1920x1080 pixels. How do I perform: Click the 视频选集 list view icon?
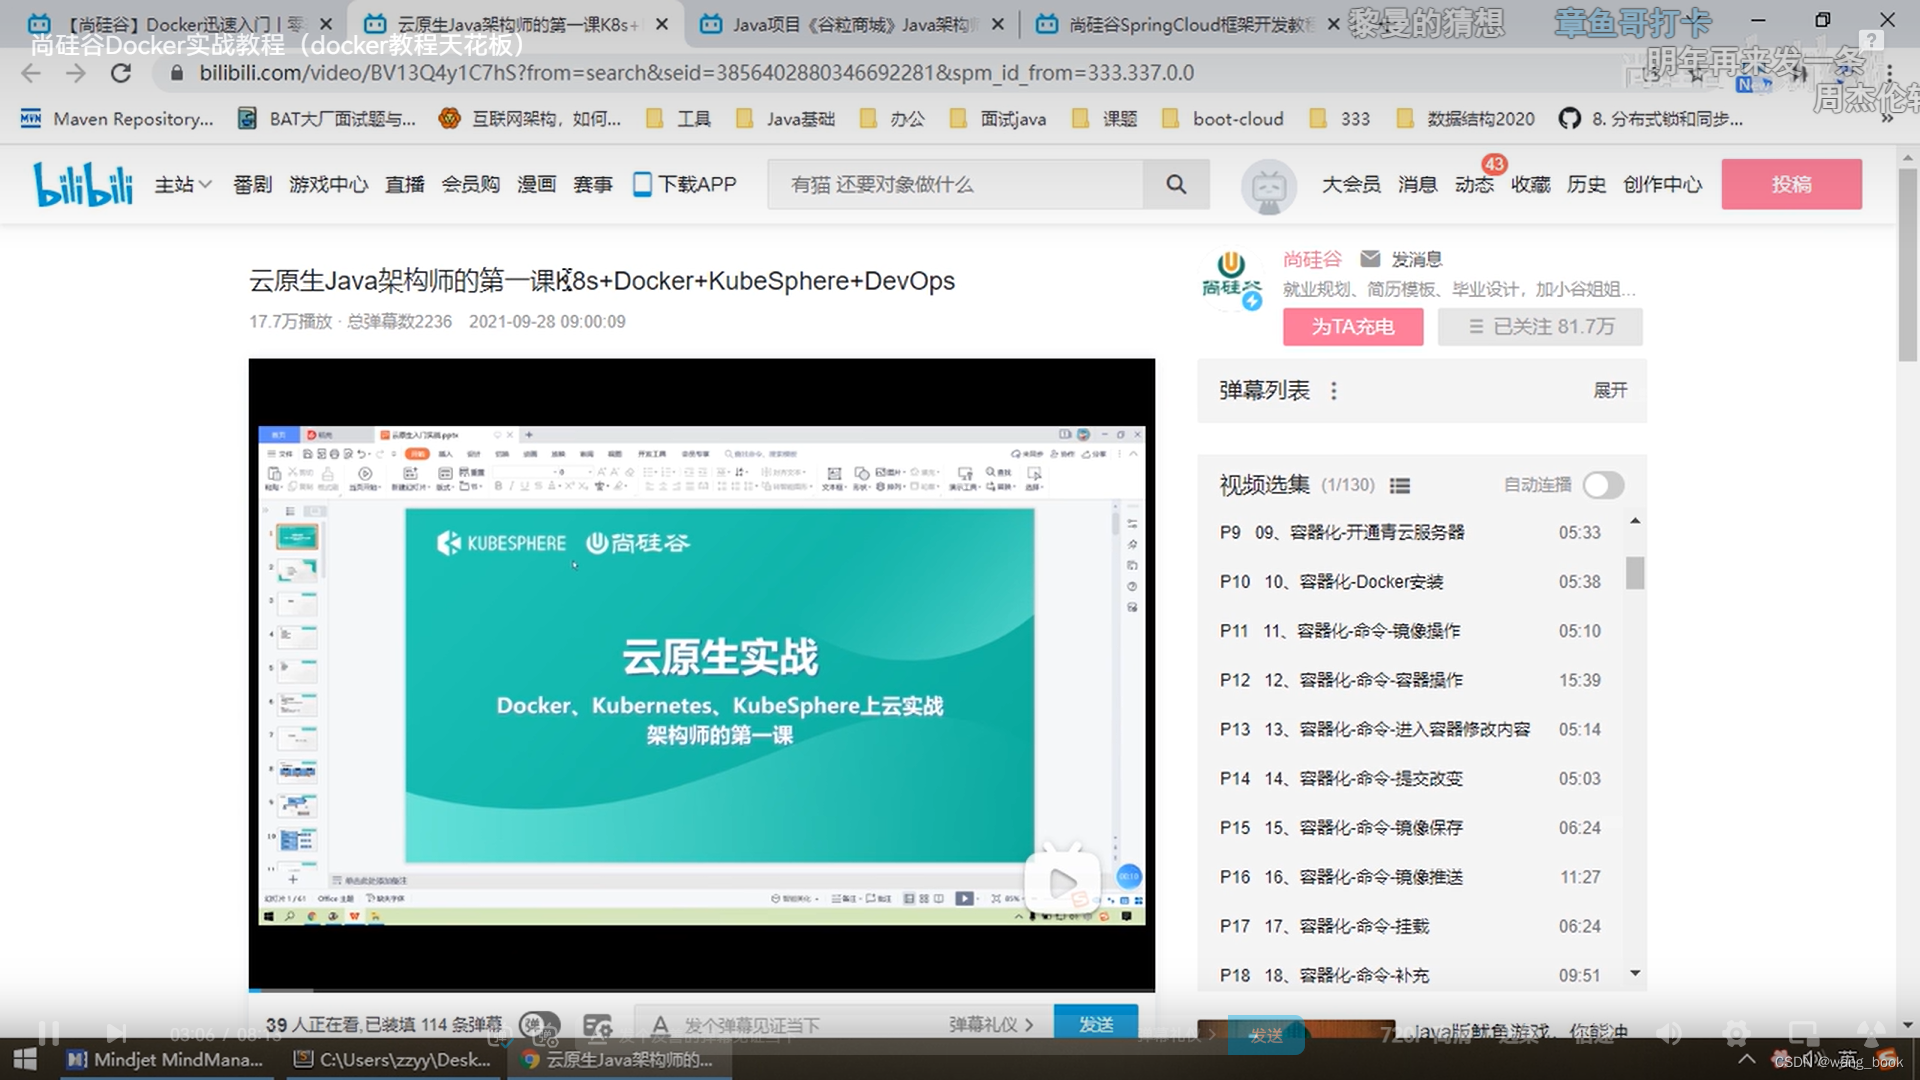click(x=1400, y=485)
